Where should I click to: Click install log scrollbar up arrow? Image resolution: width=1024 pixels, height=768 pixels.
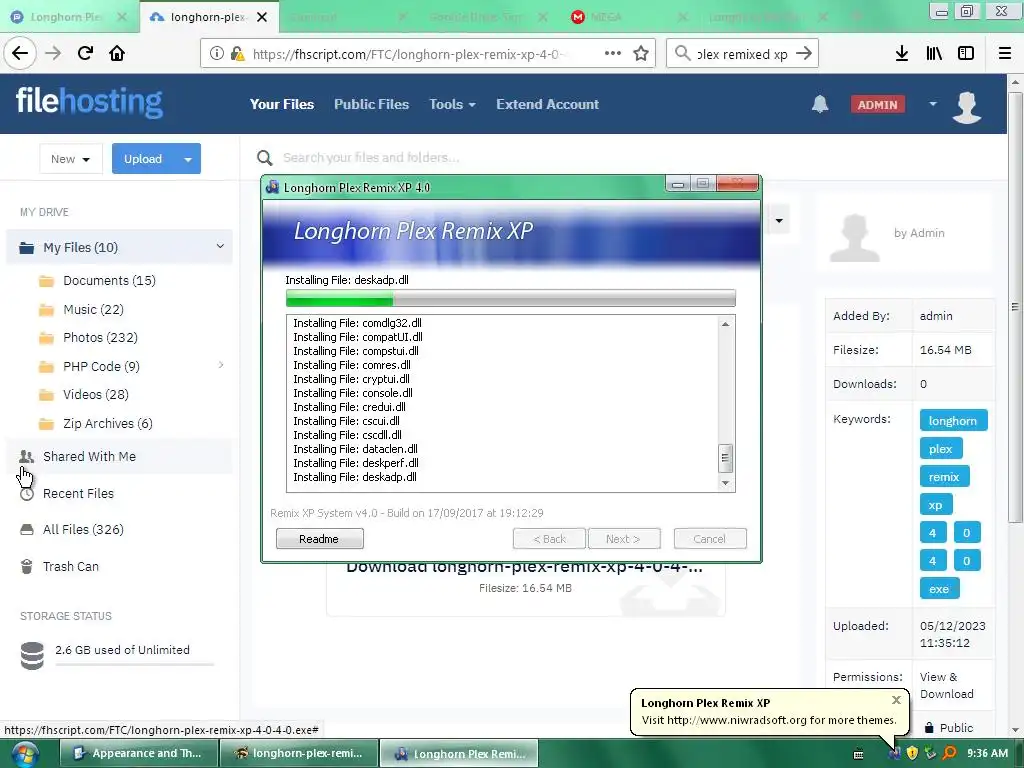point(725,324)
